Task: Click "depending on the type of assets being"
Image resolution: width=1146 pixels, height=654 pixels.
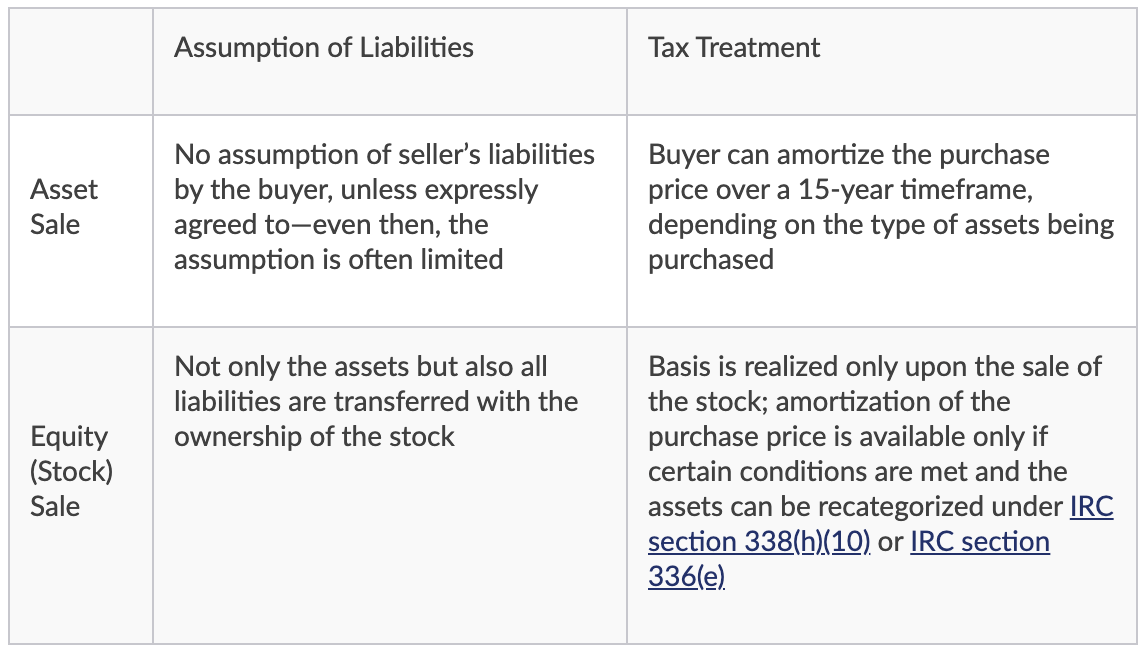Action: [x=880, y=224]
